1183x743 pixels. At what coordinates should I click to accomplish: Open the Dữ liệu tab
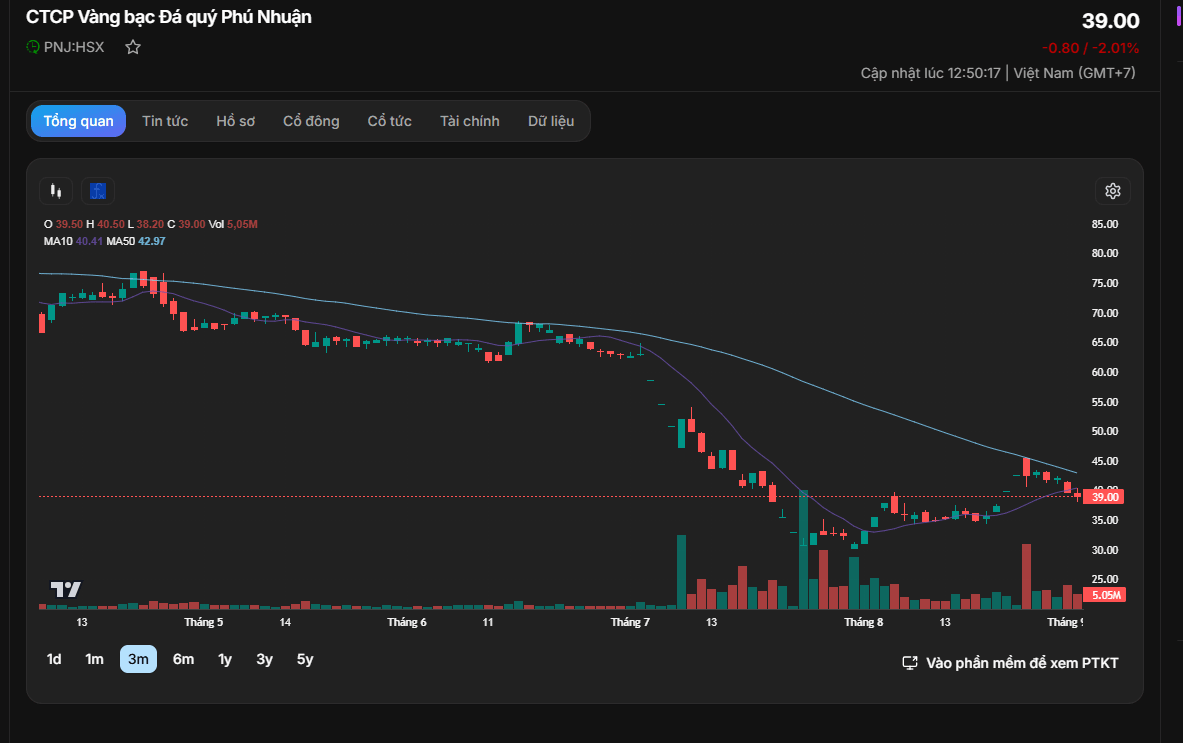point(551,121)
